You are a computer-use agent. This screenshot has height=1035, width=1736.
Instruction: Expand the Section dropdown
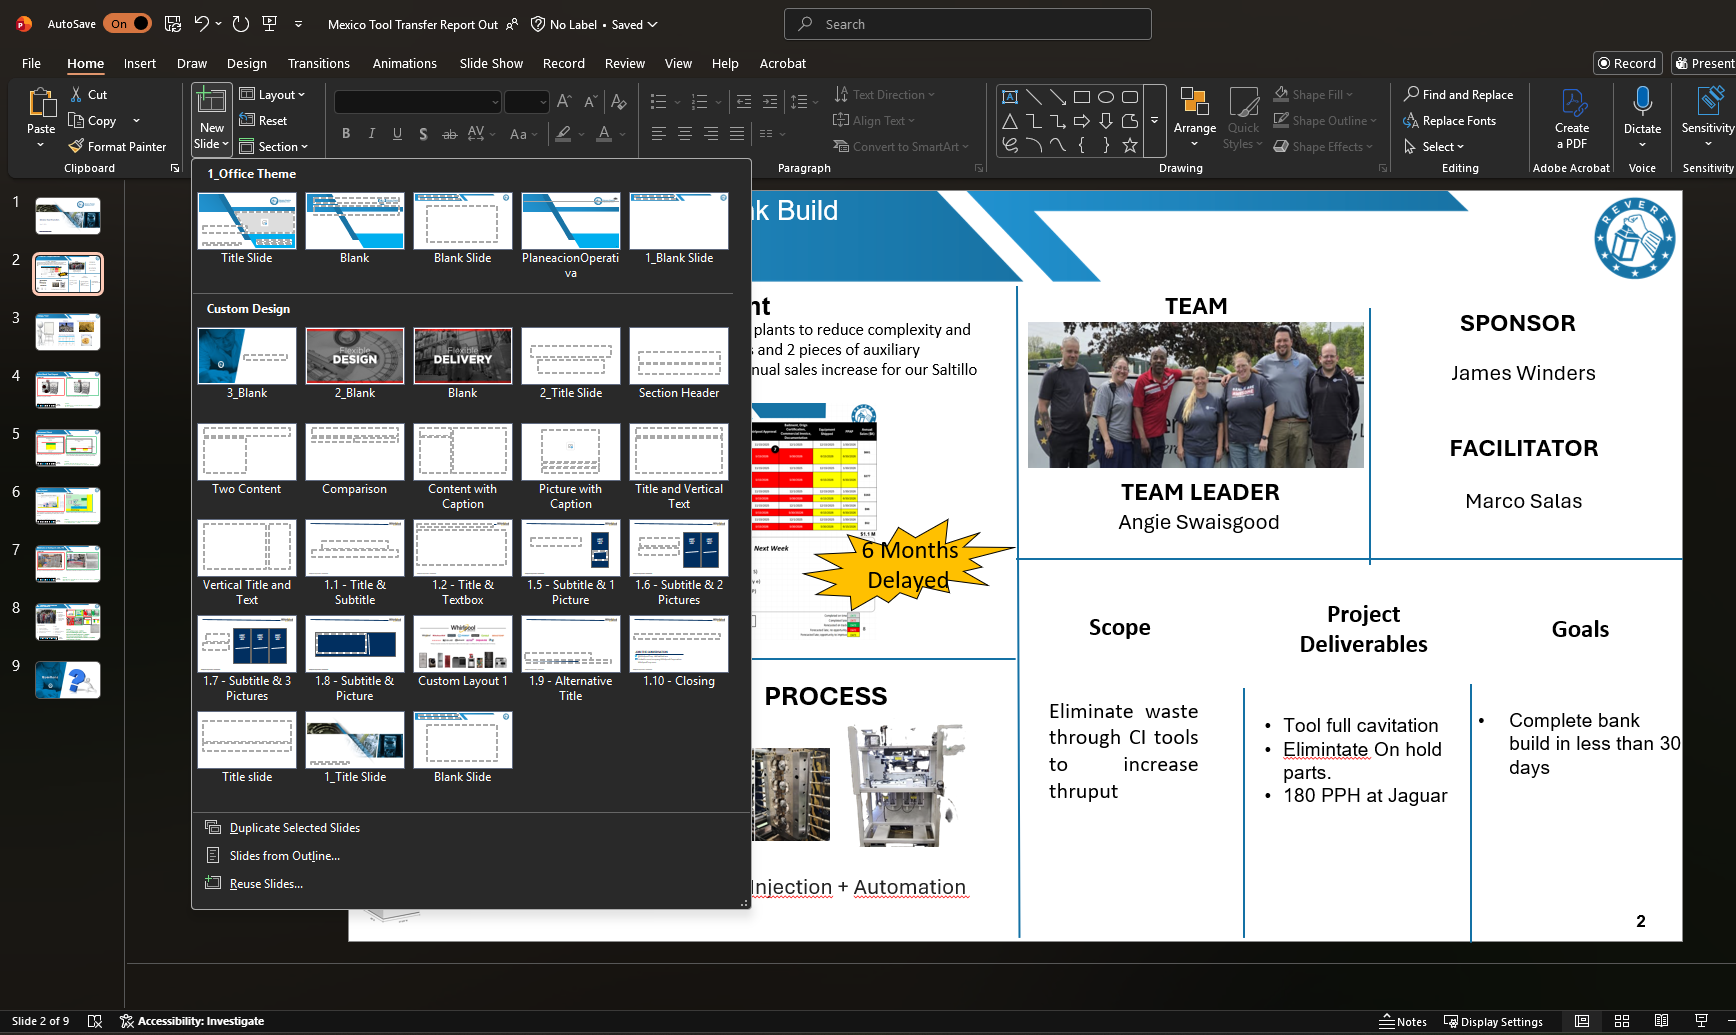pos(274,146)
